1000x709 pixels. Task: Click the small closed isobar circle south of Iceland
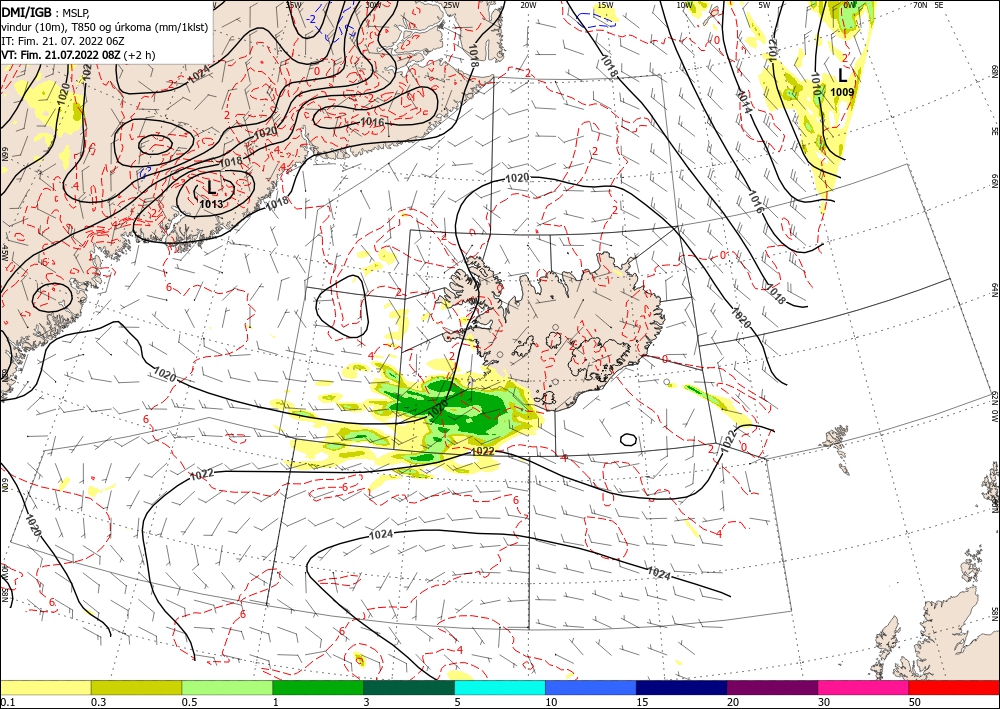(x=628, y=439)
